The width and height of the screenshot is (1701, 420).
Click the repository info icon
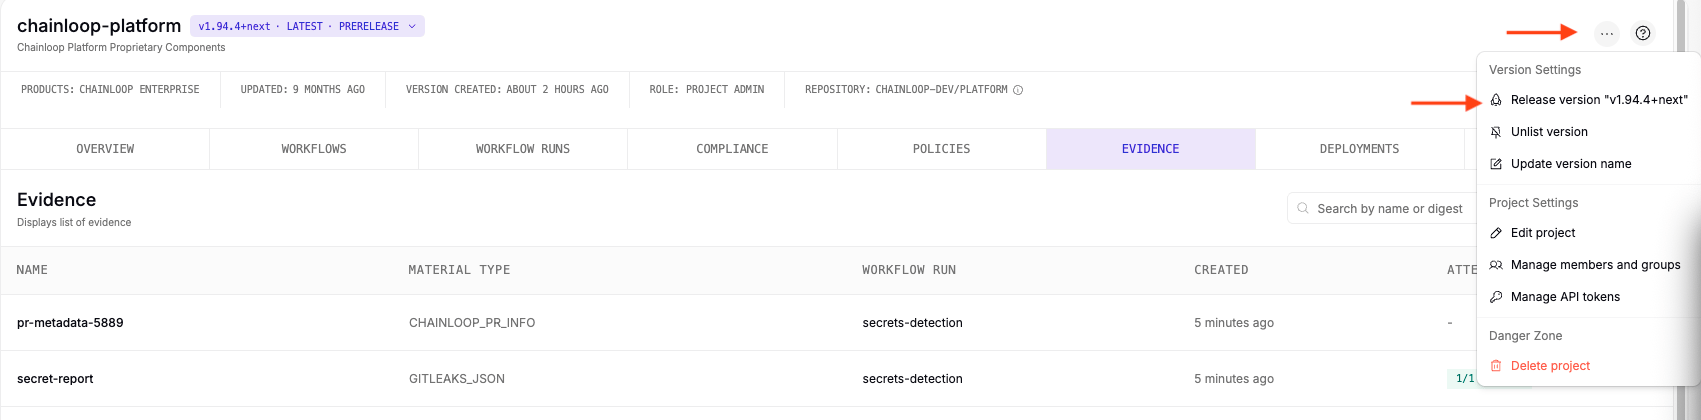tap(1018, 90)
